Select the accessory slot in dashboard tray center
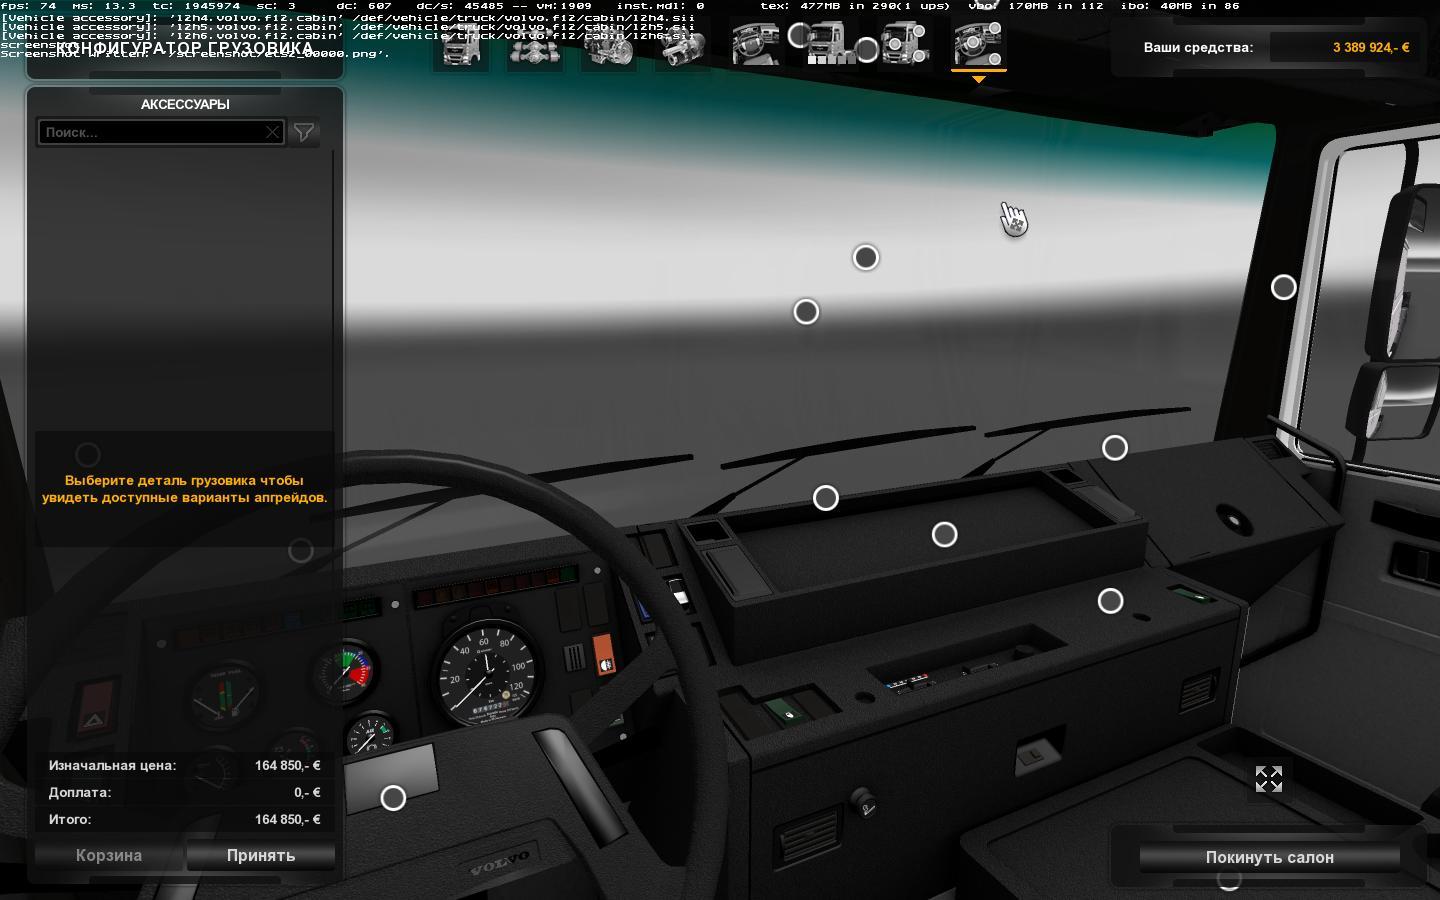 point(944,535)
